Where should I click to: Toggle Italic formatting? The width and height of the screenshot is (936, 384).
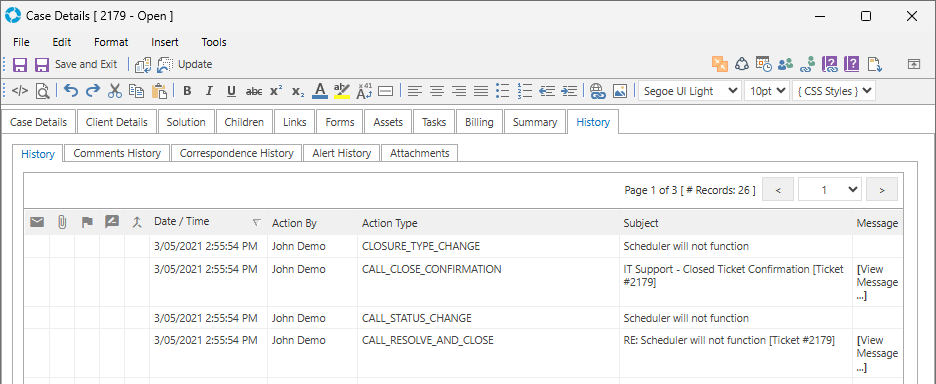point(209,91)
